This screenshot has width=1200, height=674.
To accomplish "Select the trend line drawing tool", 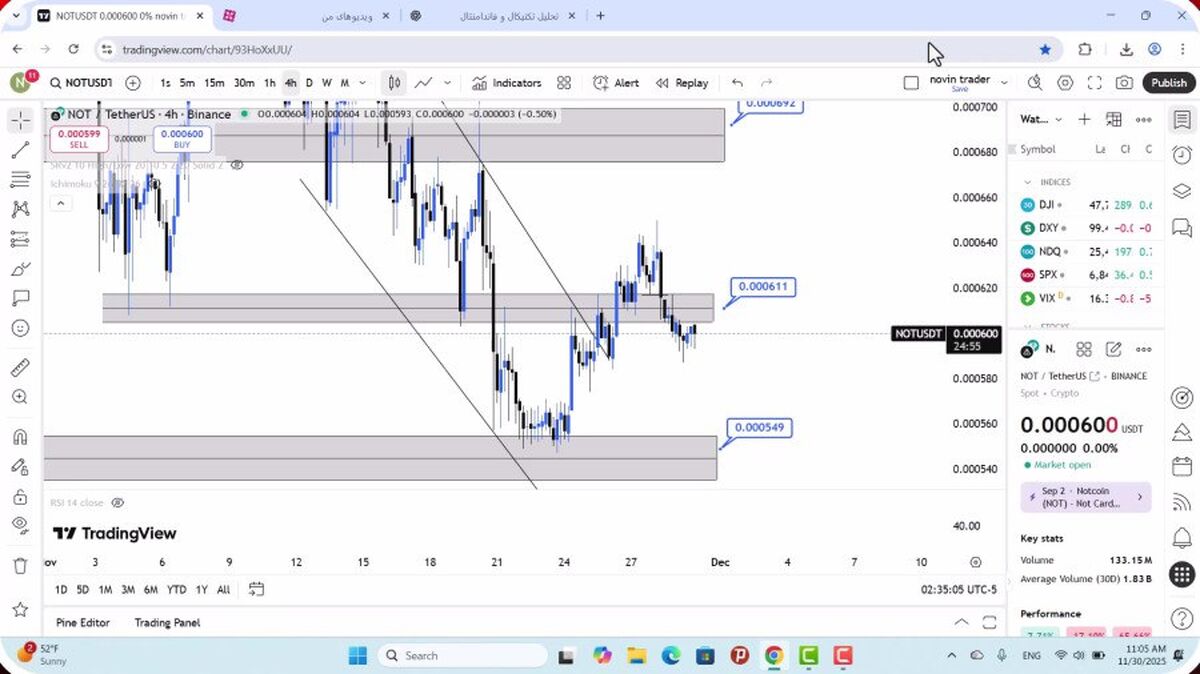I will [20, 151].
